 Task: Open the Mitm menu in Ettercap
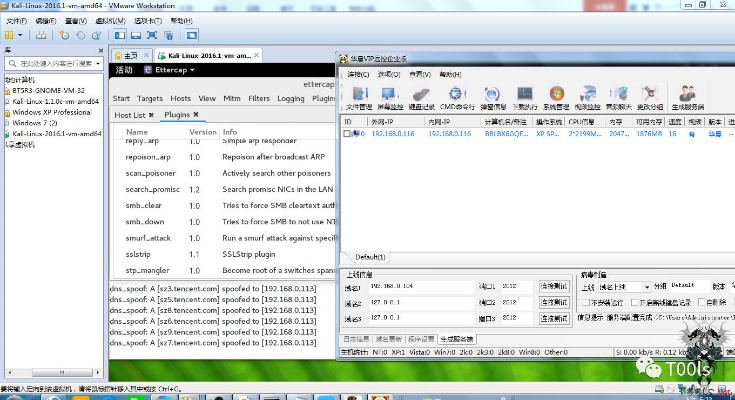pyautogui.click(x=232, y=99)
